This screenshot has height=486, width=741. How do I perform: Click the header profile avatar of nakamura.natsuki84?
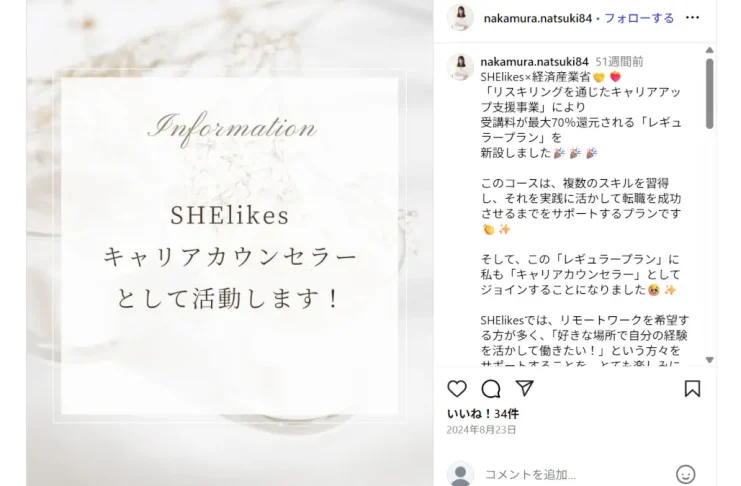tap(460, 17)
